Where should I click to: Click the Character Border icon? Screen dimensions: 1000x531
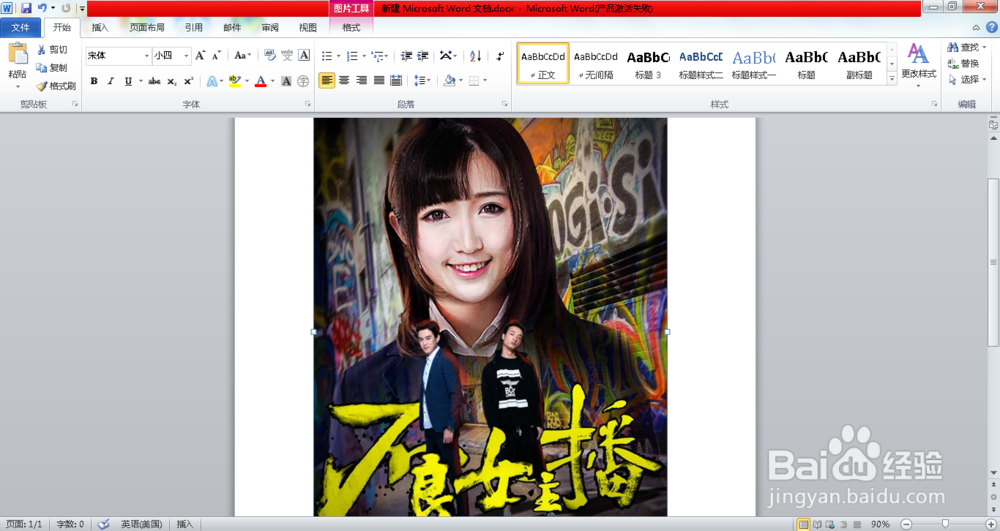(x=304, y=55)
